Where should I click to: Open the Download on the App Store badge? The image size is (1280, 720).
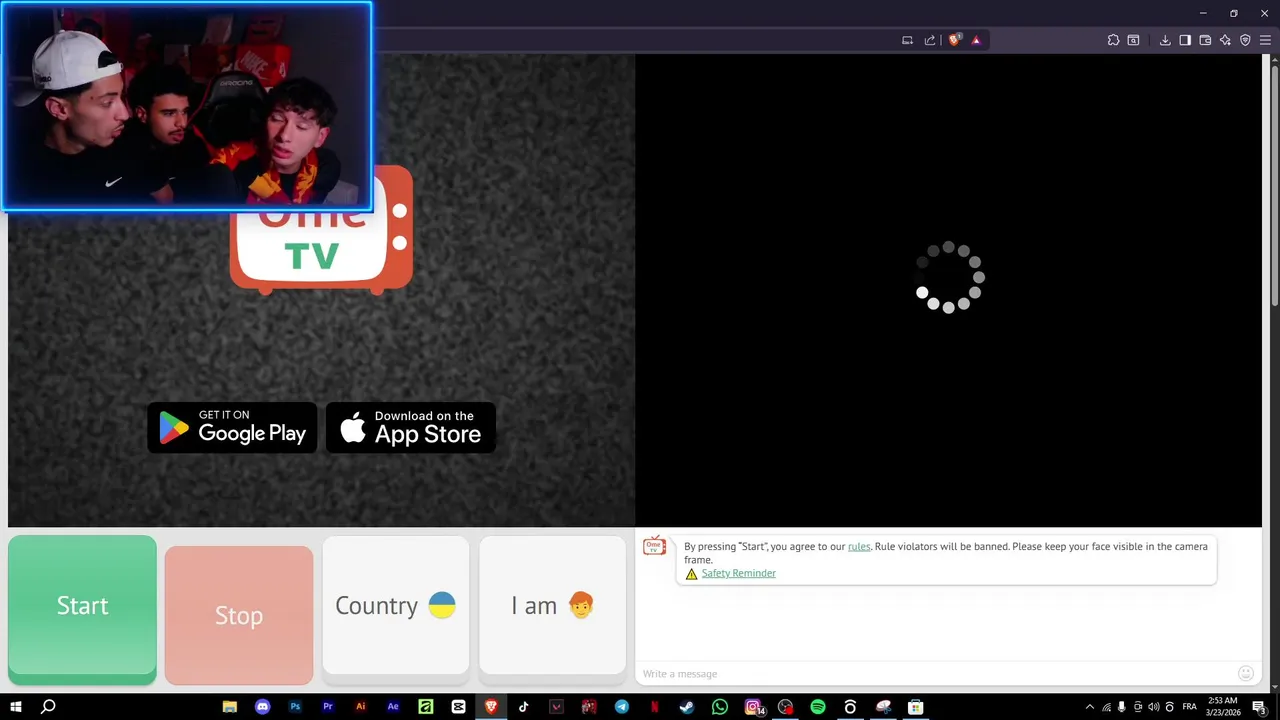tap(411, 427)
